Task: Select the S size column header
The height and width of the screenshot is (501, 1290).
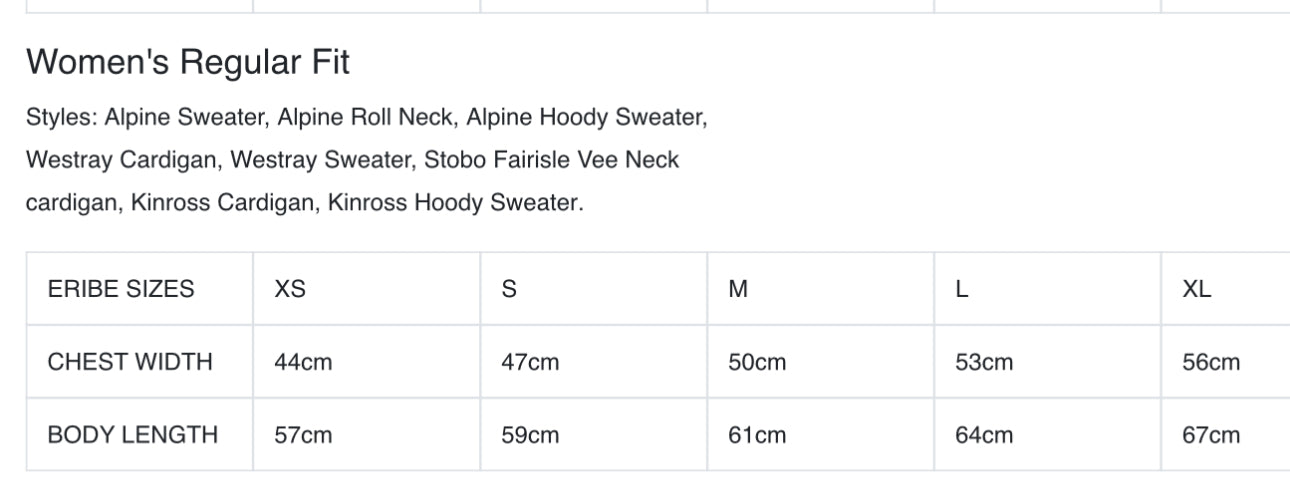Action: pos(509,289)
